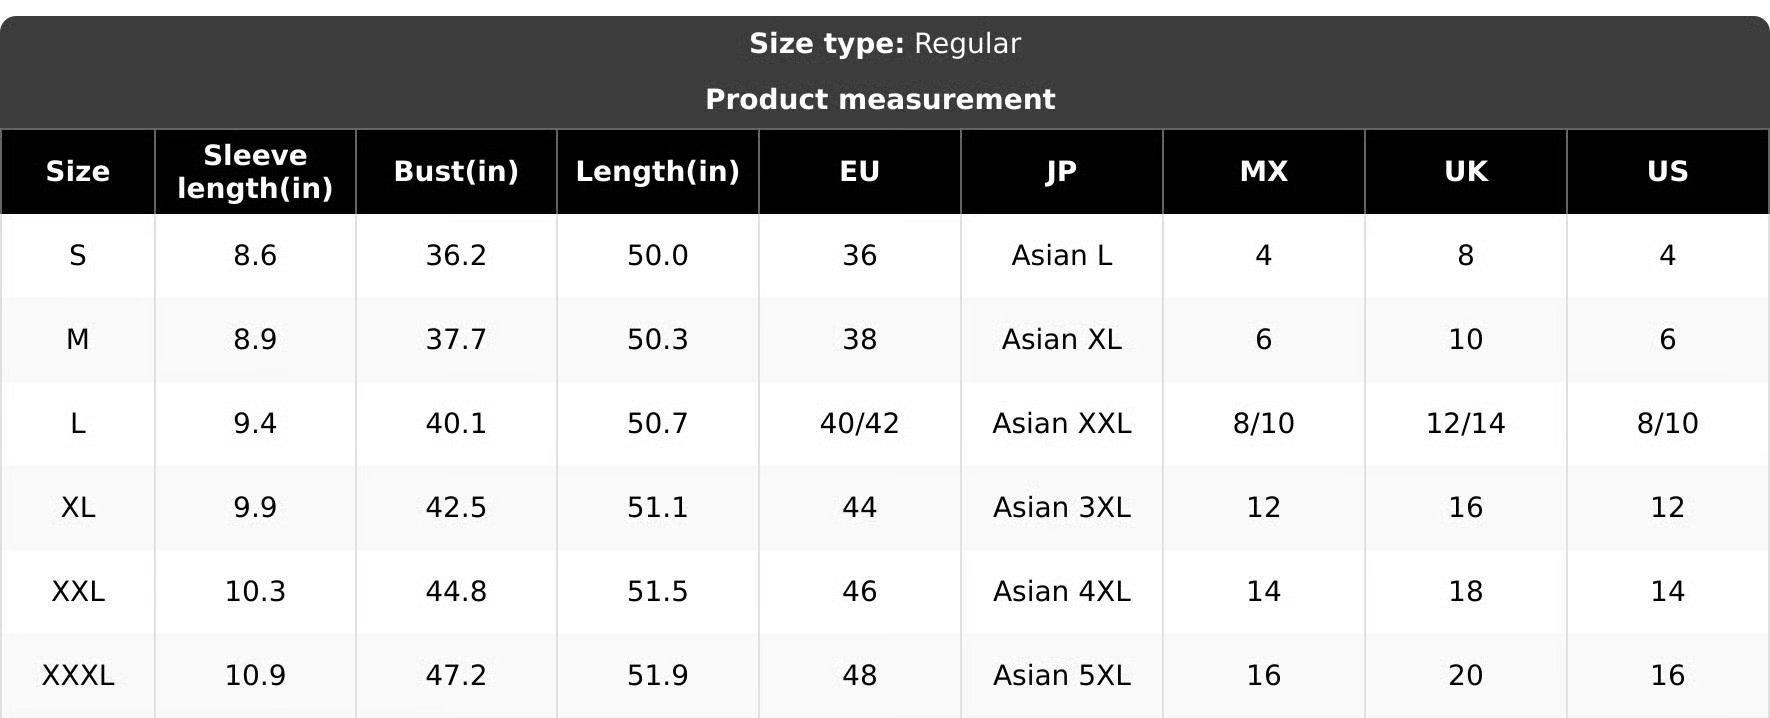This screenshot has height=718, width=1770.
Task: Select the 10.3 sleeve length cell
Action: pyautogui.click(x=255, y=591)
